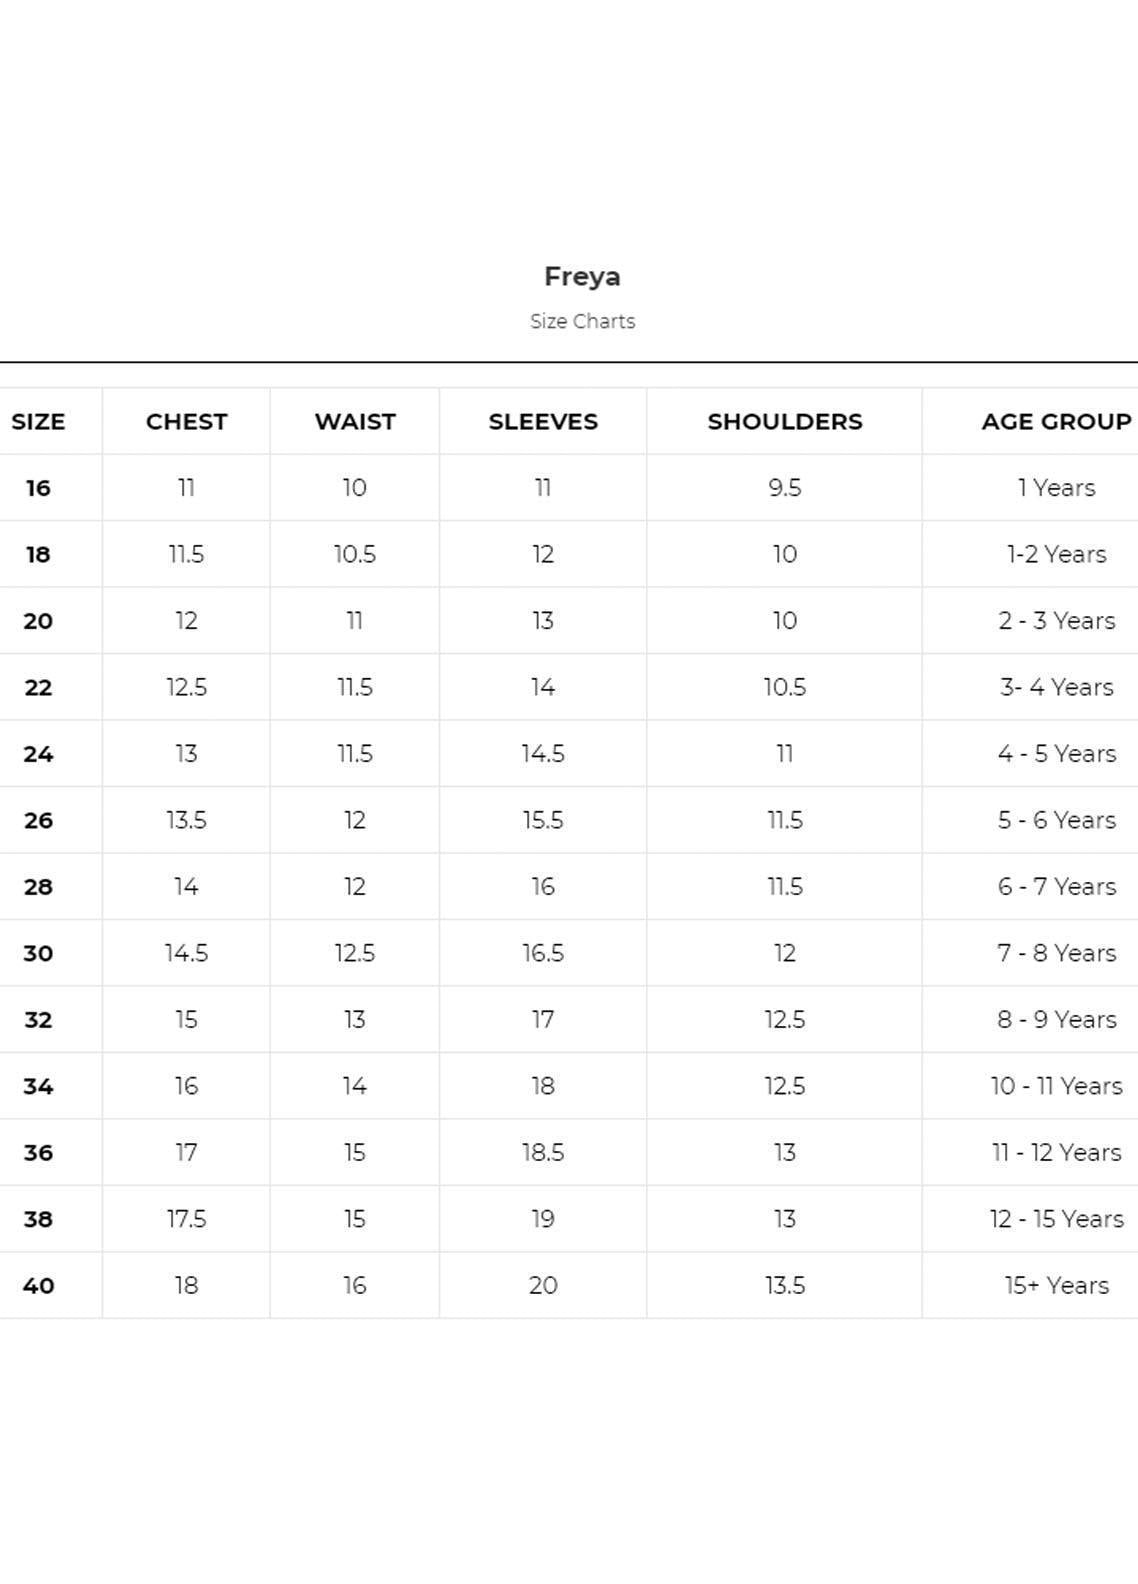Select size 40 row label
Viewport: 1138px width, 1584px height.
(38, 1286)
